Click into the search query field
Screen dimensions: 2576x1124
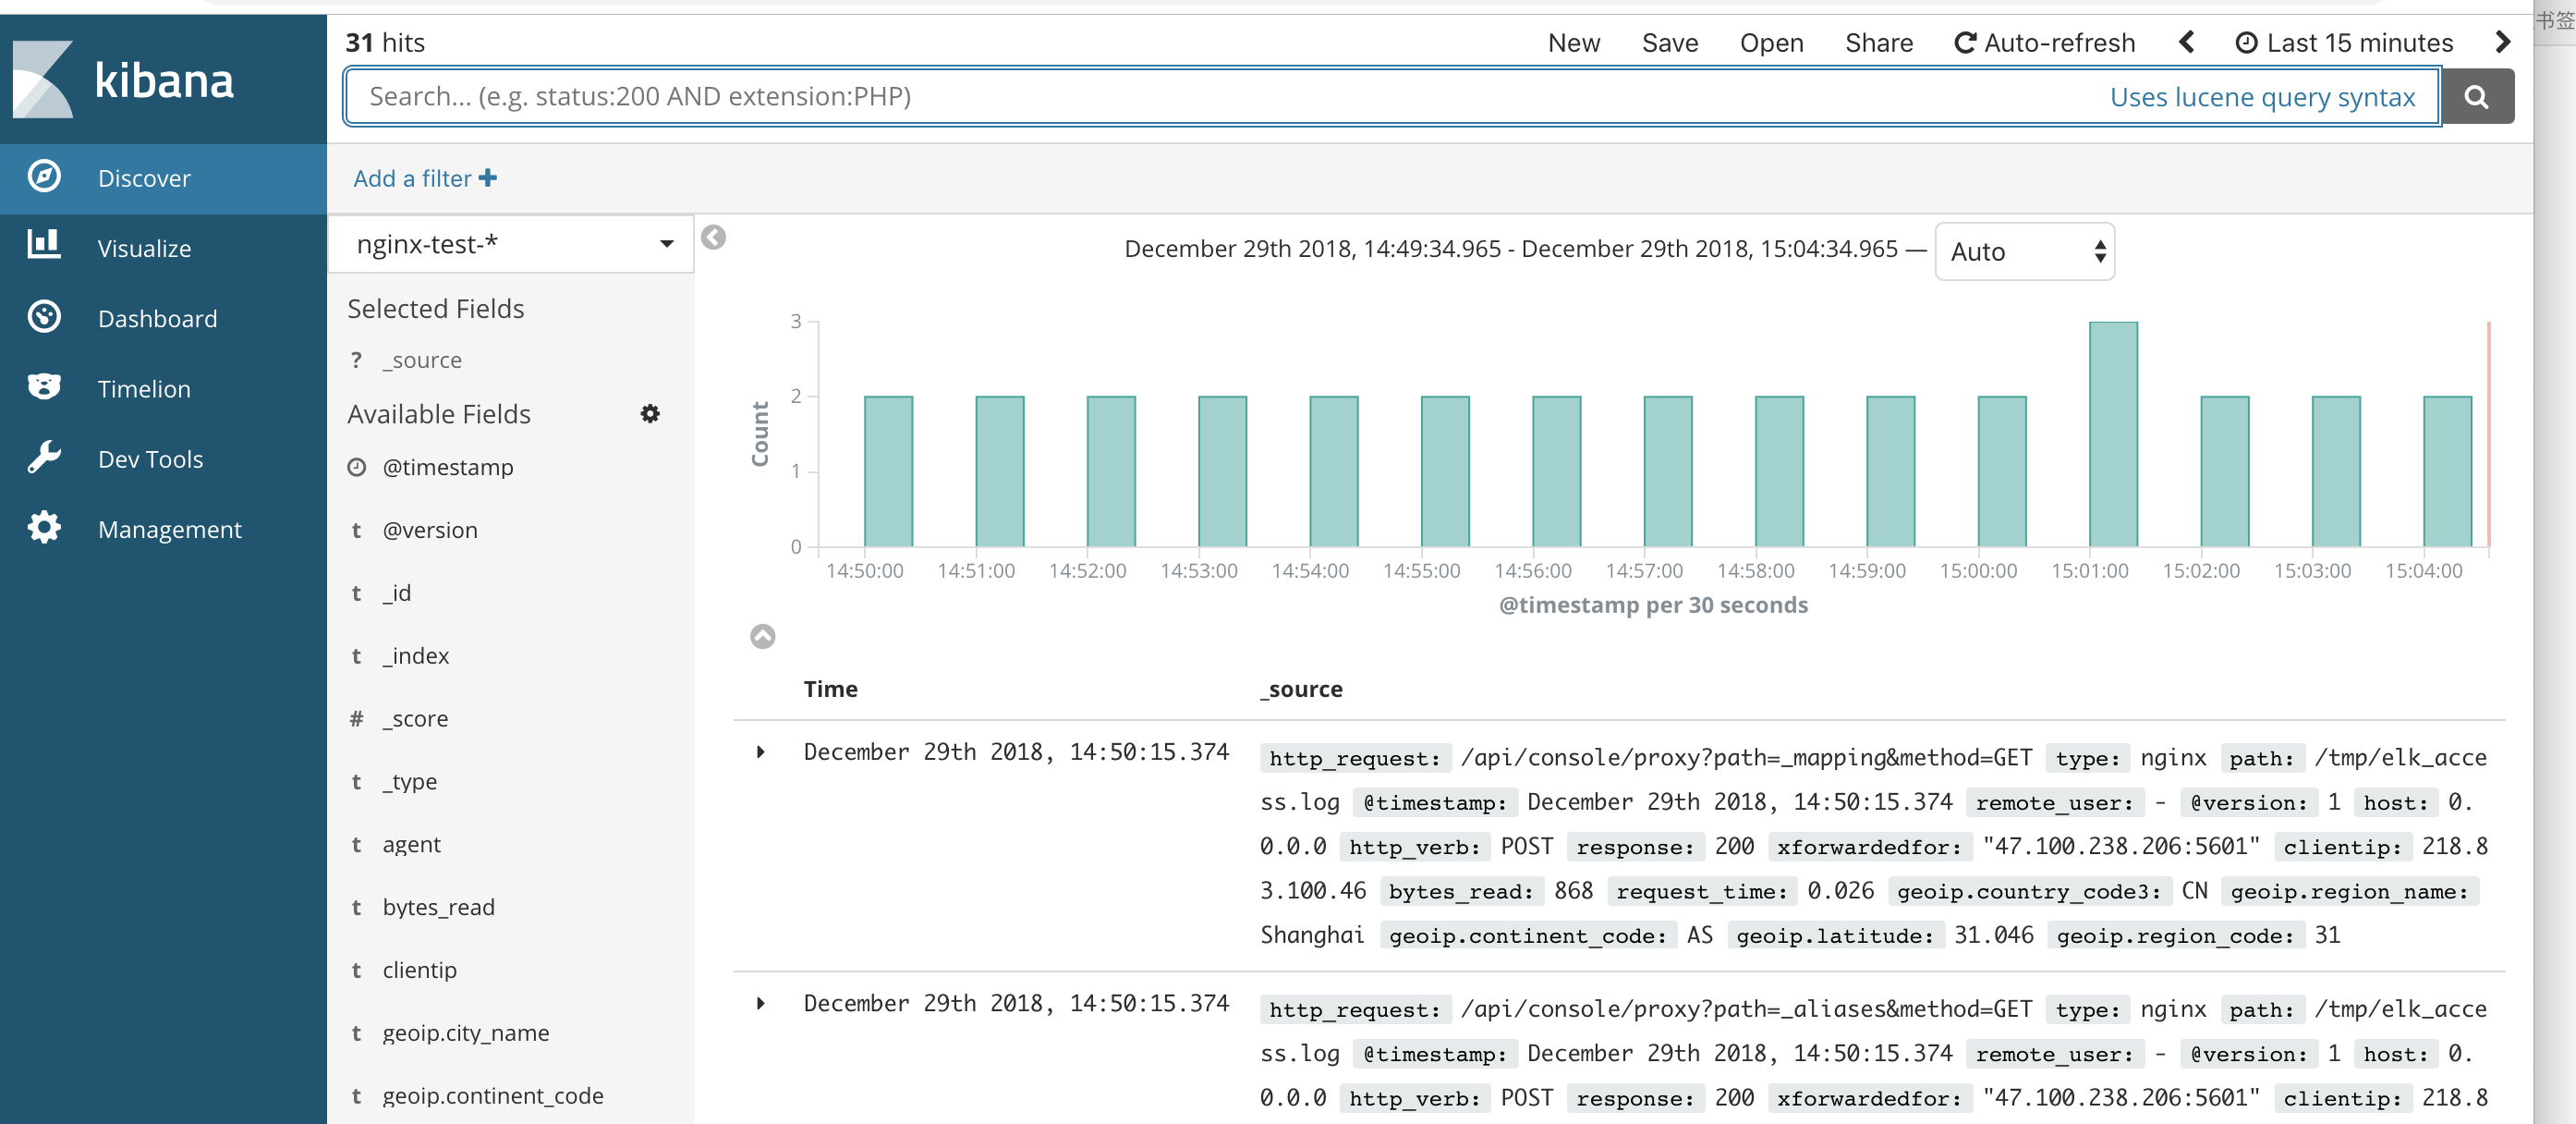pyautogui.click(x=1200, y=96)
